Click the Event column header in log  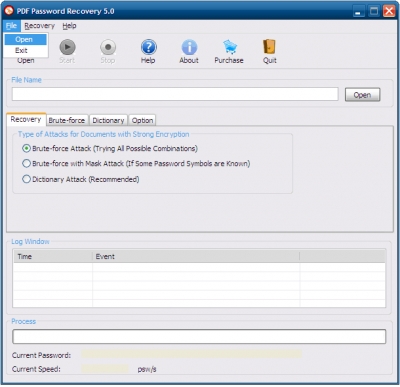[x=196, y=256]
